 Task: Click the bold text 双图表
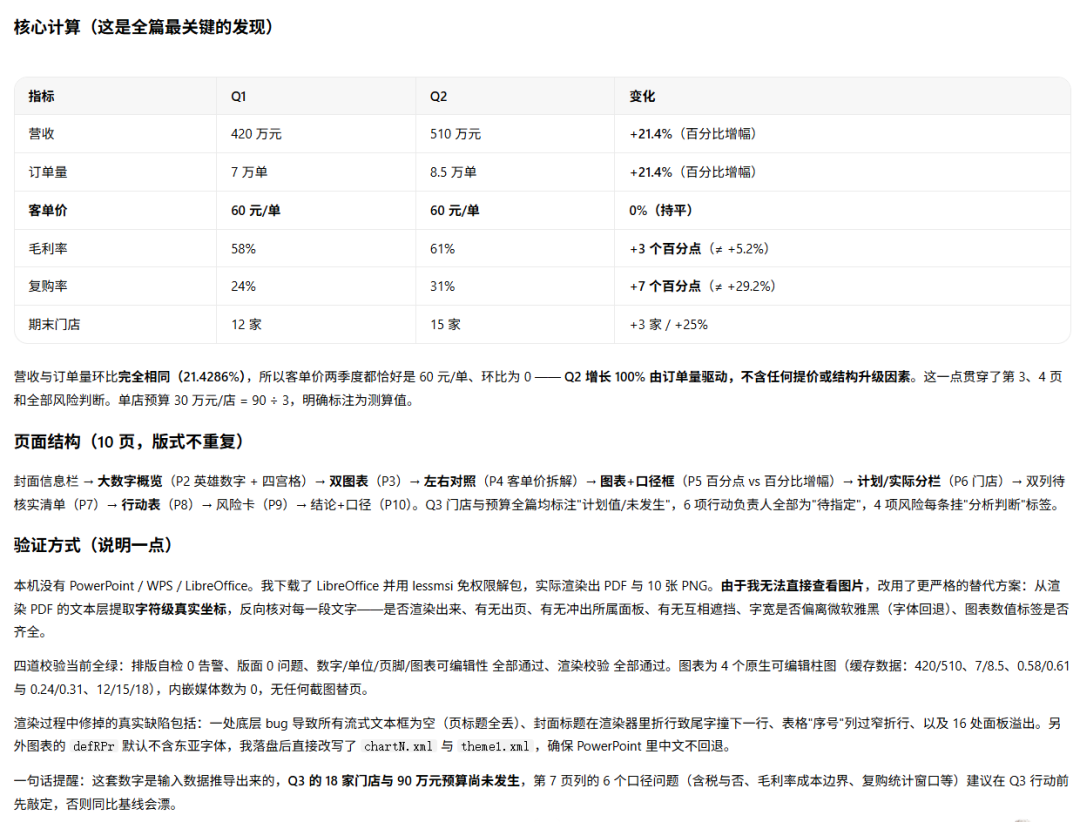coord(349,481)
